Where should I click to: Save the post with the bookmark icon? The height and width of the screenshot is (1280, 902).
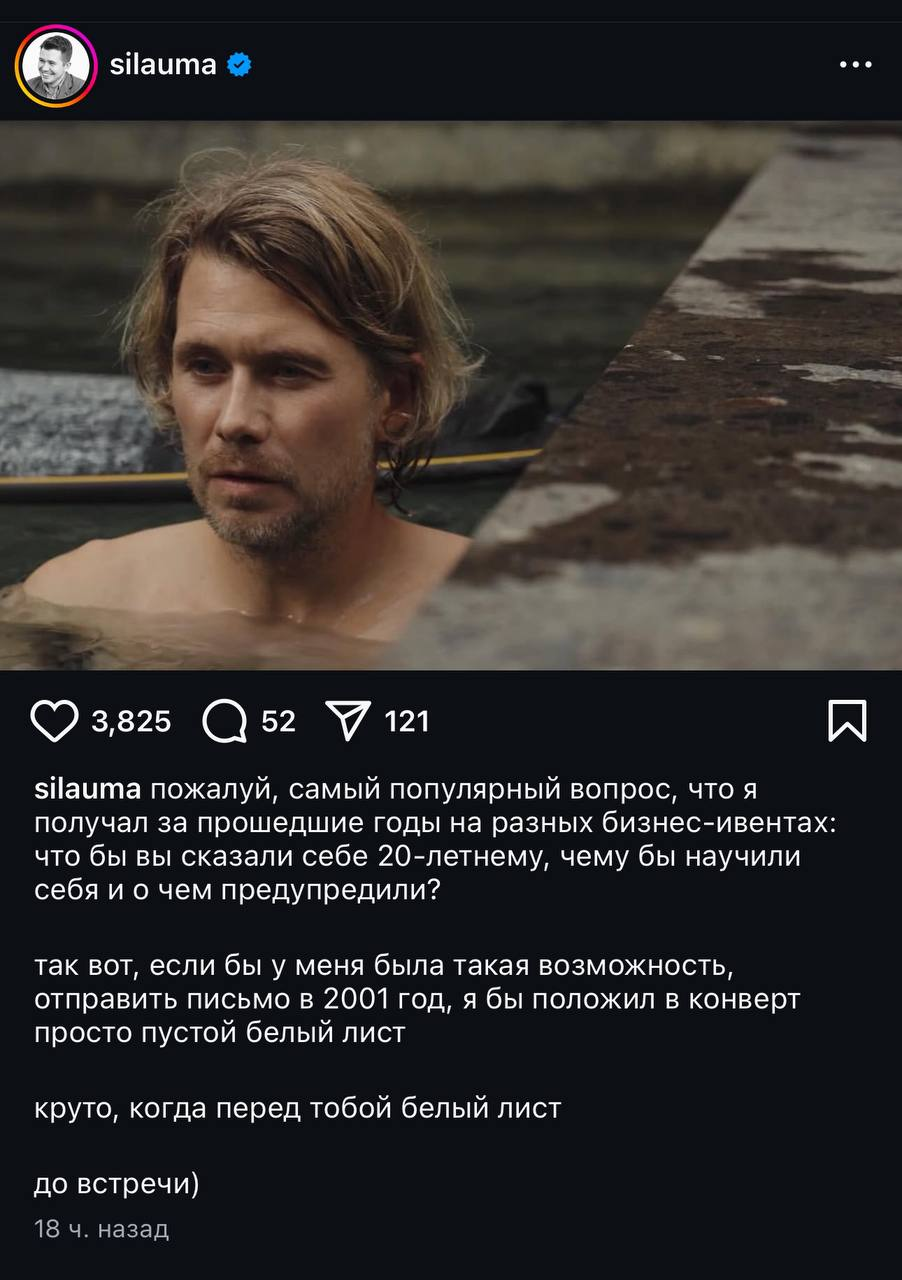coord(847,720)
